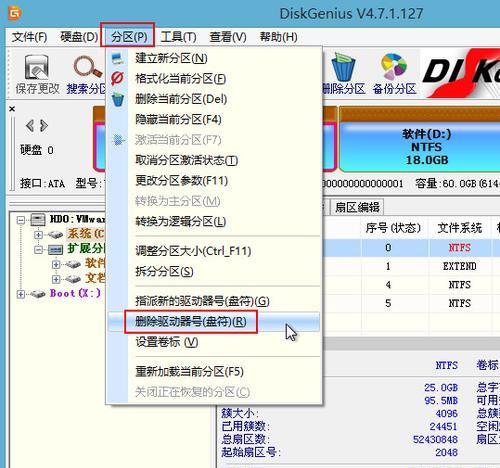Collapse the HD0 disk tree node

click(x=21, y=220)
